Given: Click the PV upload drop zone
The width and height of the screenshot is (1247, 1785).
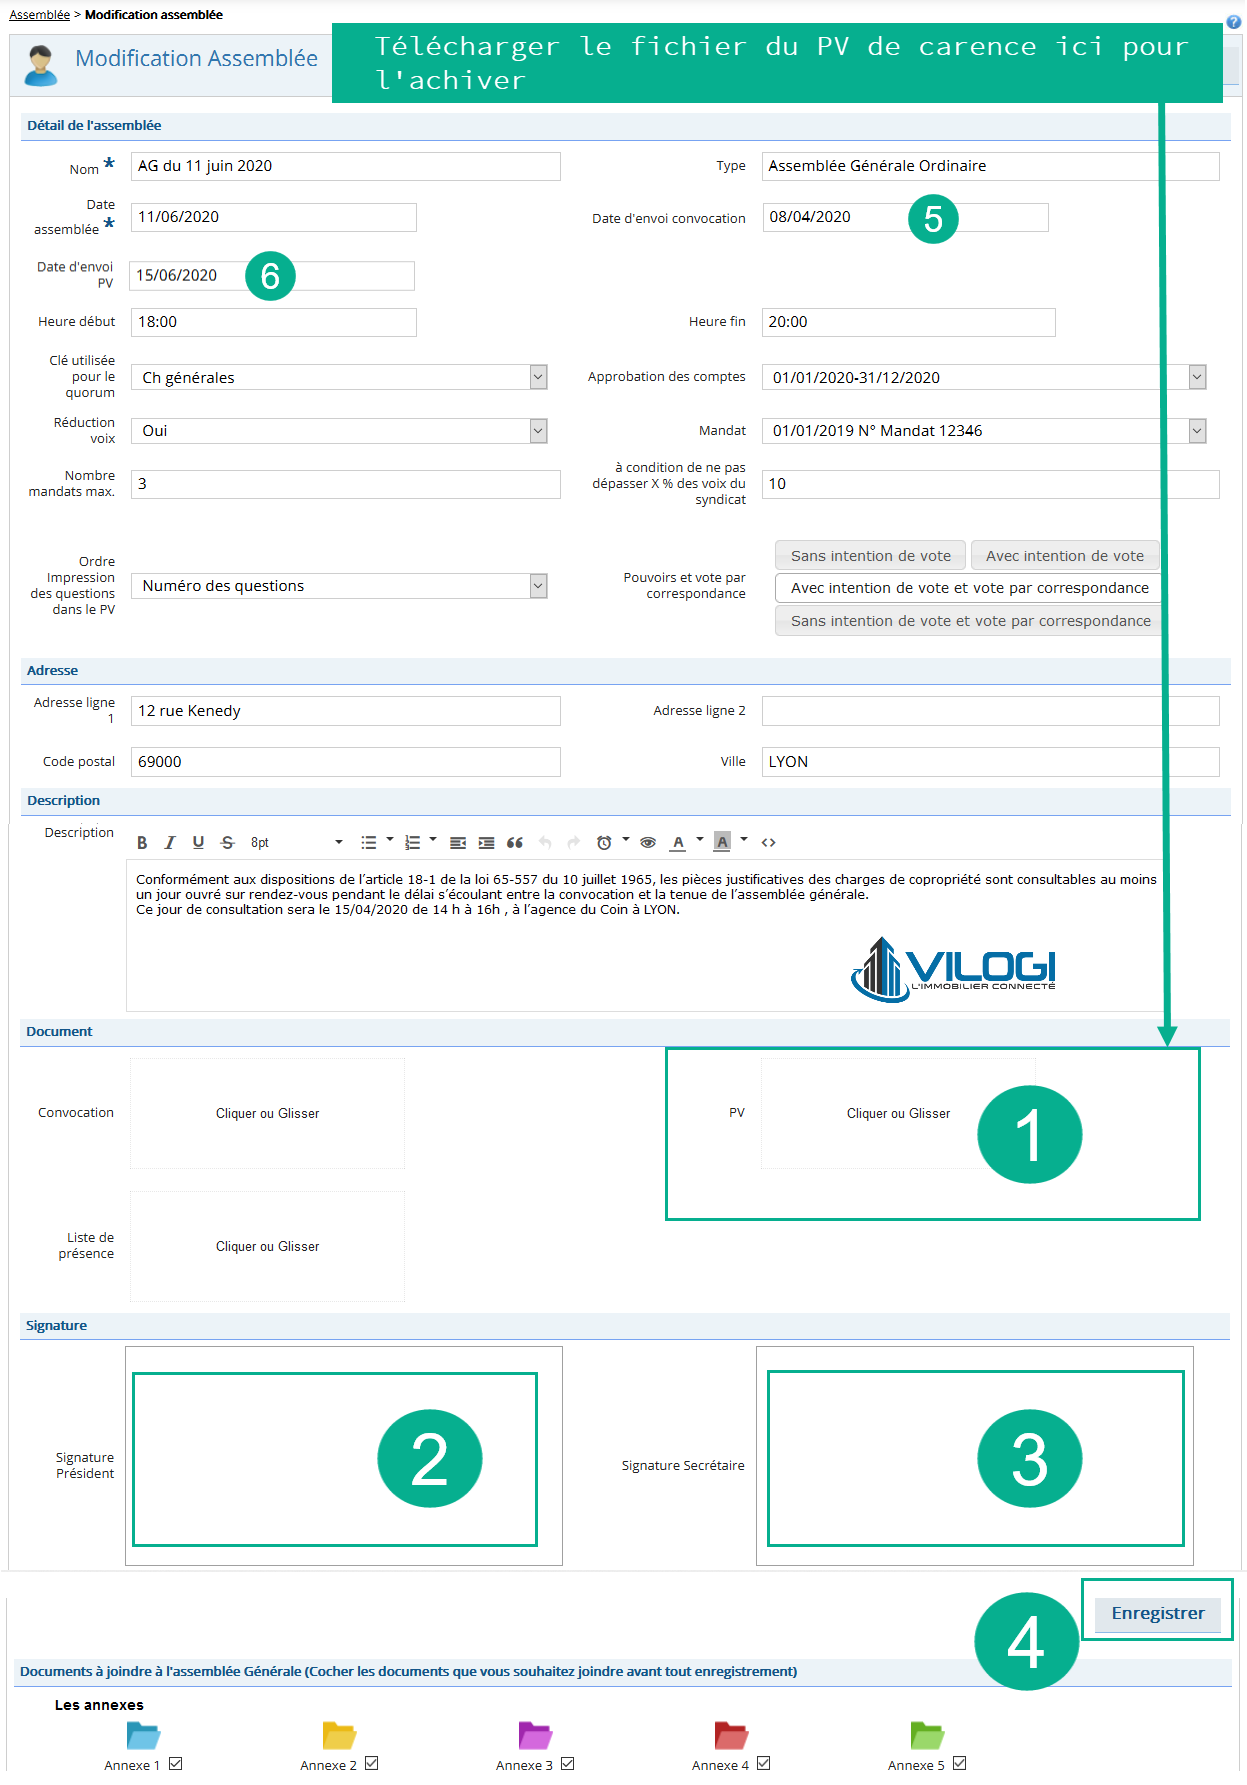Looking at the screenshot, I should pyautogui.click(x=898, y=1113).
